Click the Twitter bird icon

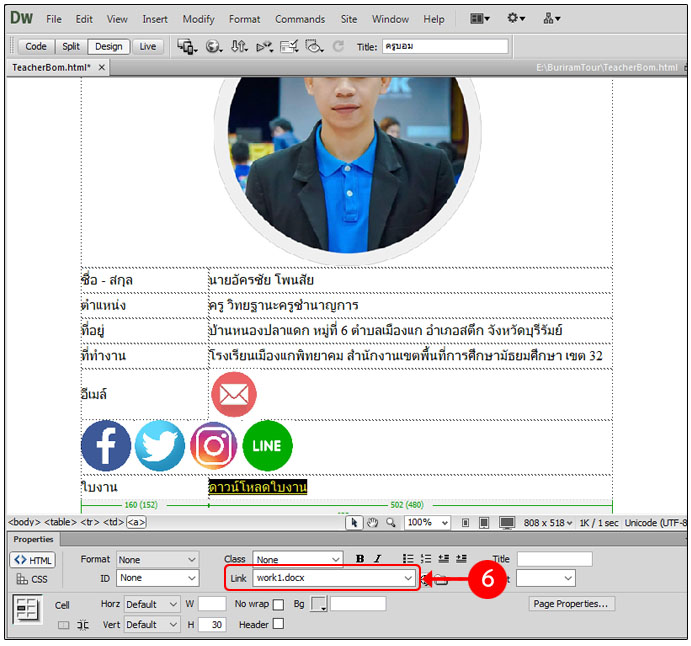tap(160, 446)
